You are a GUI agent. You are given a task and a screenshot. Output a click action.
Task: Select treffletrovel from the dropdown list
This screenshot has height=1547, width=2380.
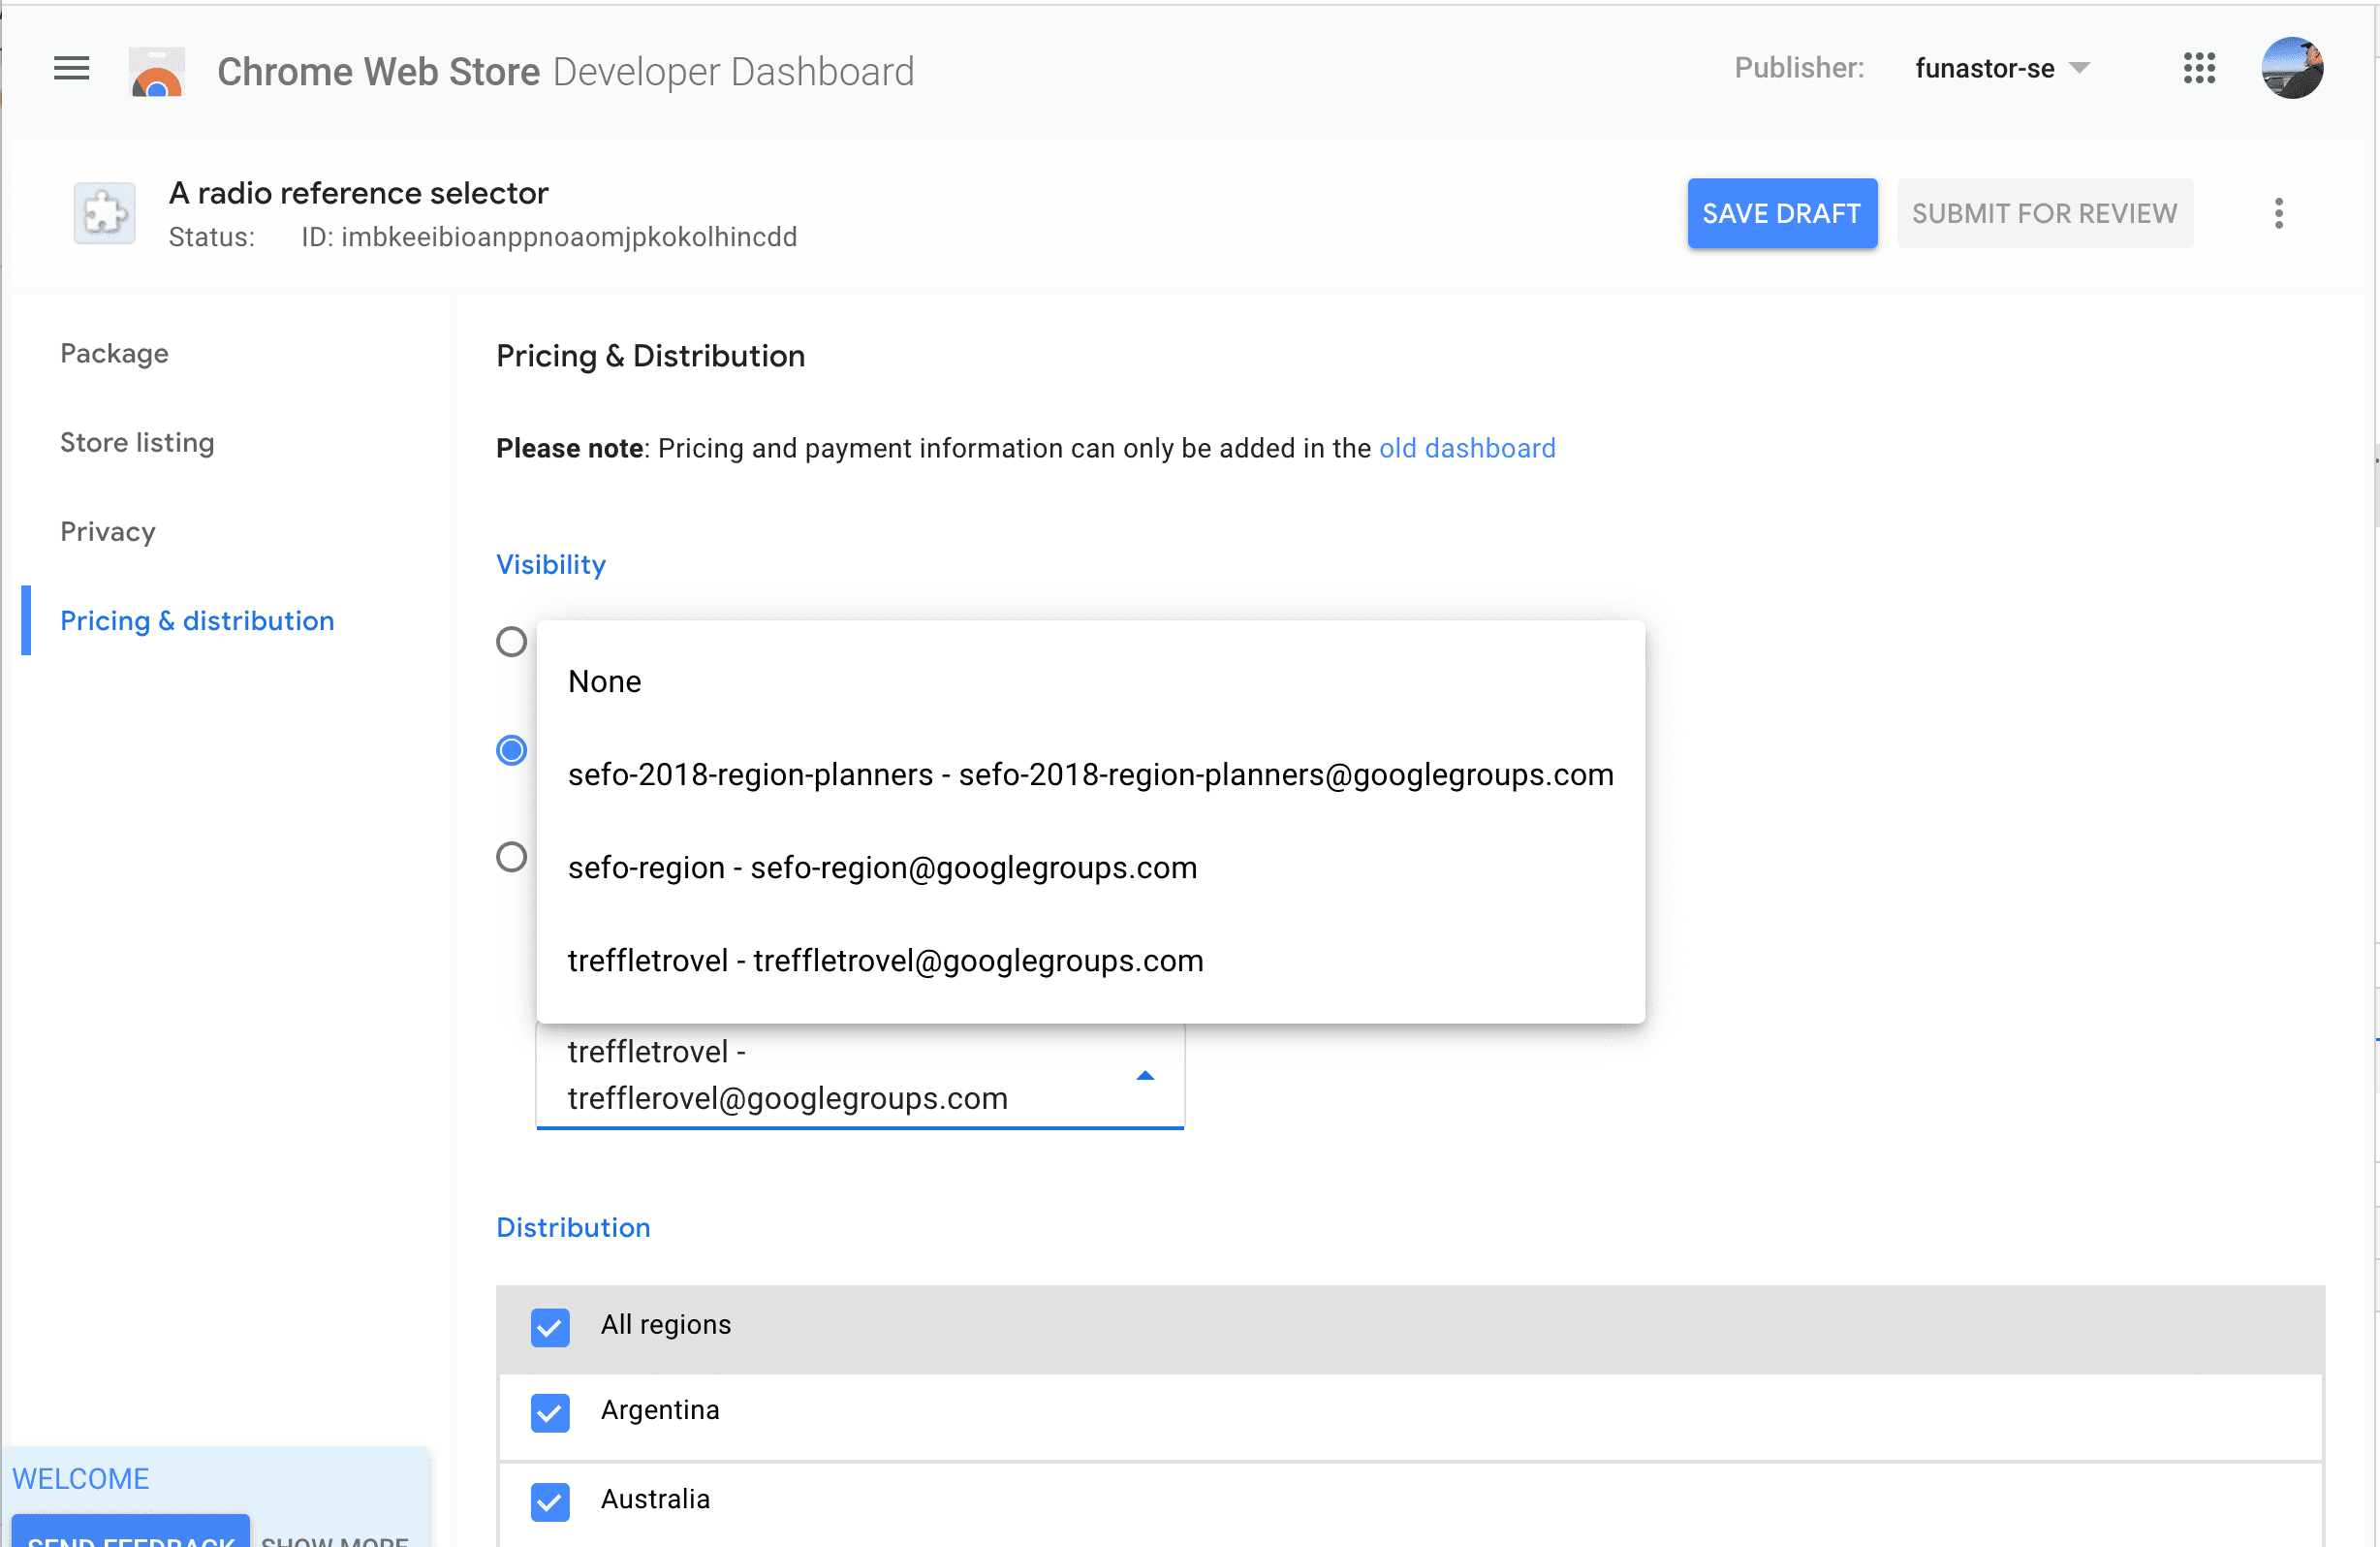(x=885, y=959)
